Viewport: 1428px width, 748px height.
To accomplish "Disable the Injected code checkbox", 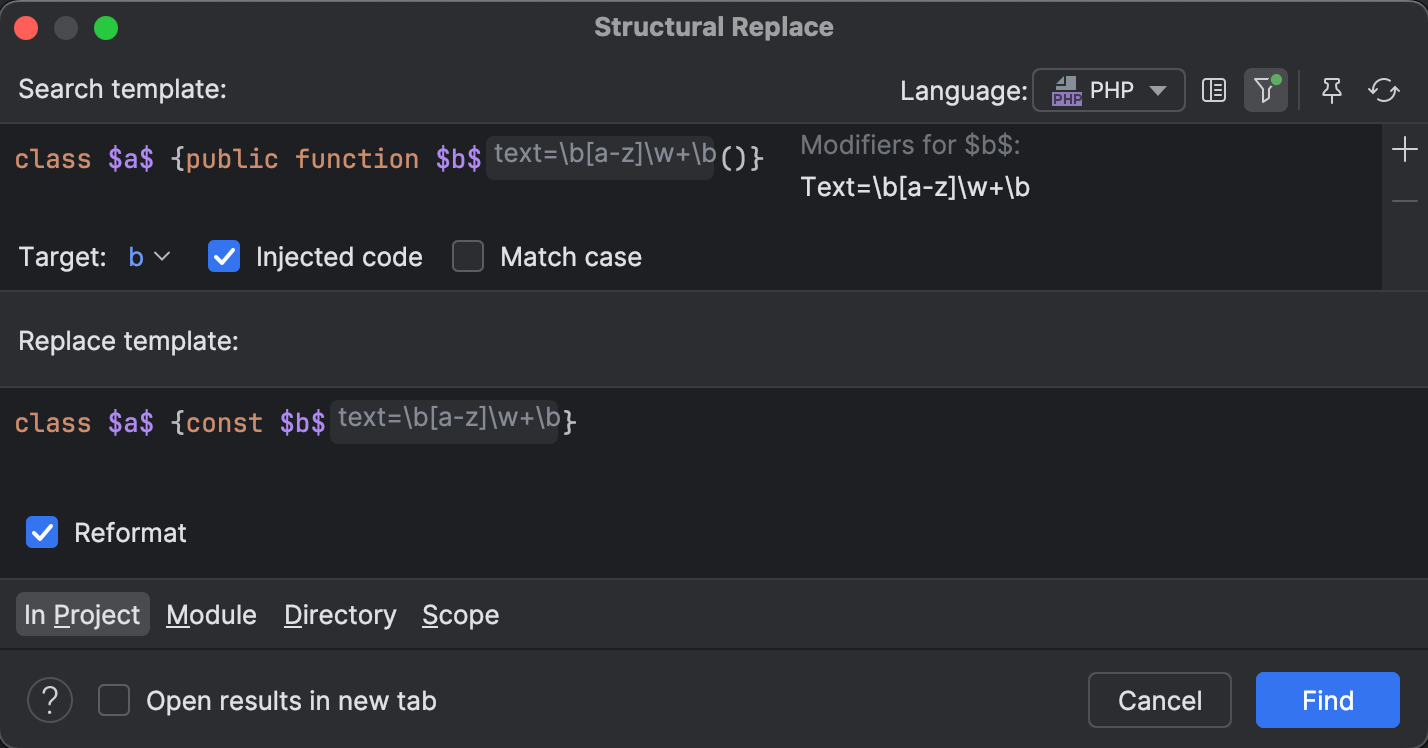I will [x=224, y=256].
